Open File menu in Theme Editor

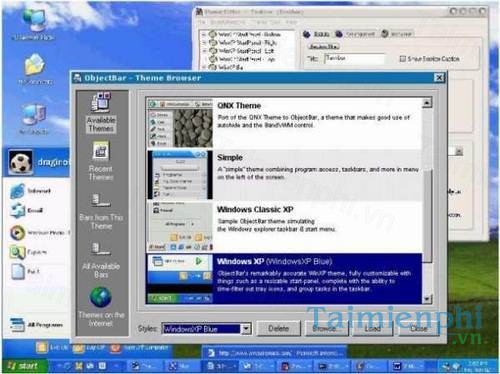(201, 22)
